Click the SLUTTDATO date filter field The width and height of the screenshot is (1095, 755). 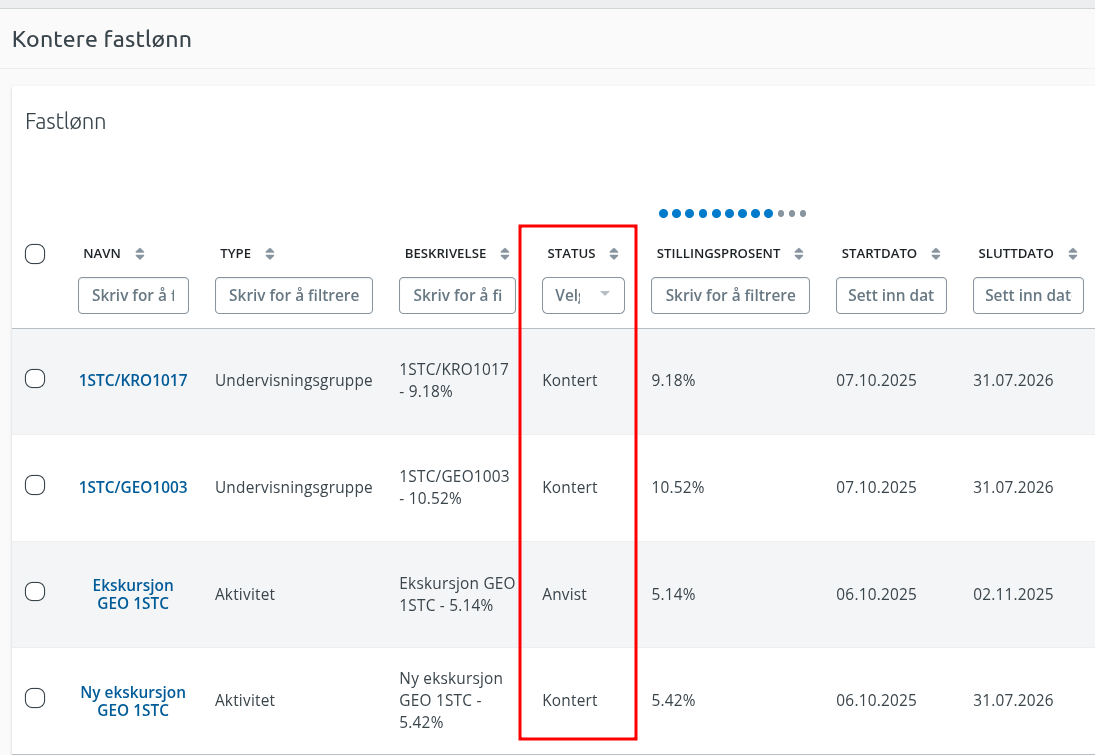coord(1028,295)
